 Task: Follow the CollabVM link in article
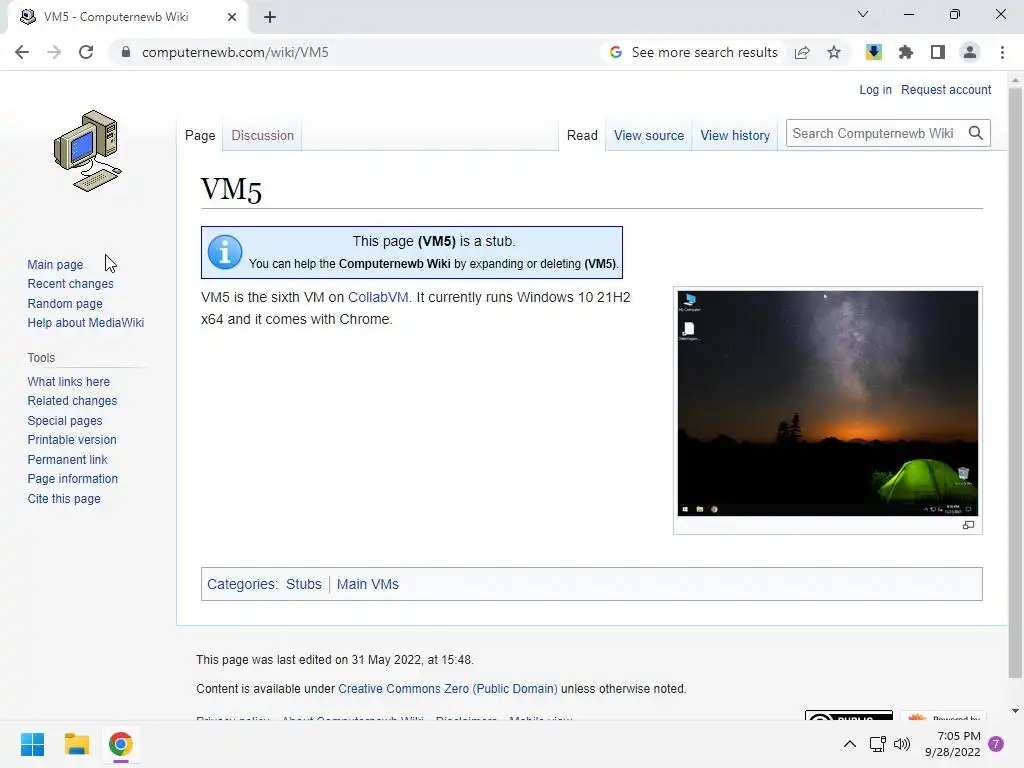coord(377,297)
